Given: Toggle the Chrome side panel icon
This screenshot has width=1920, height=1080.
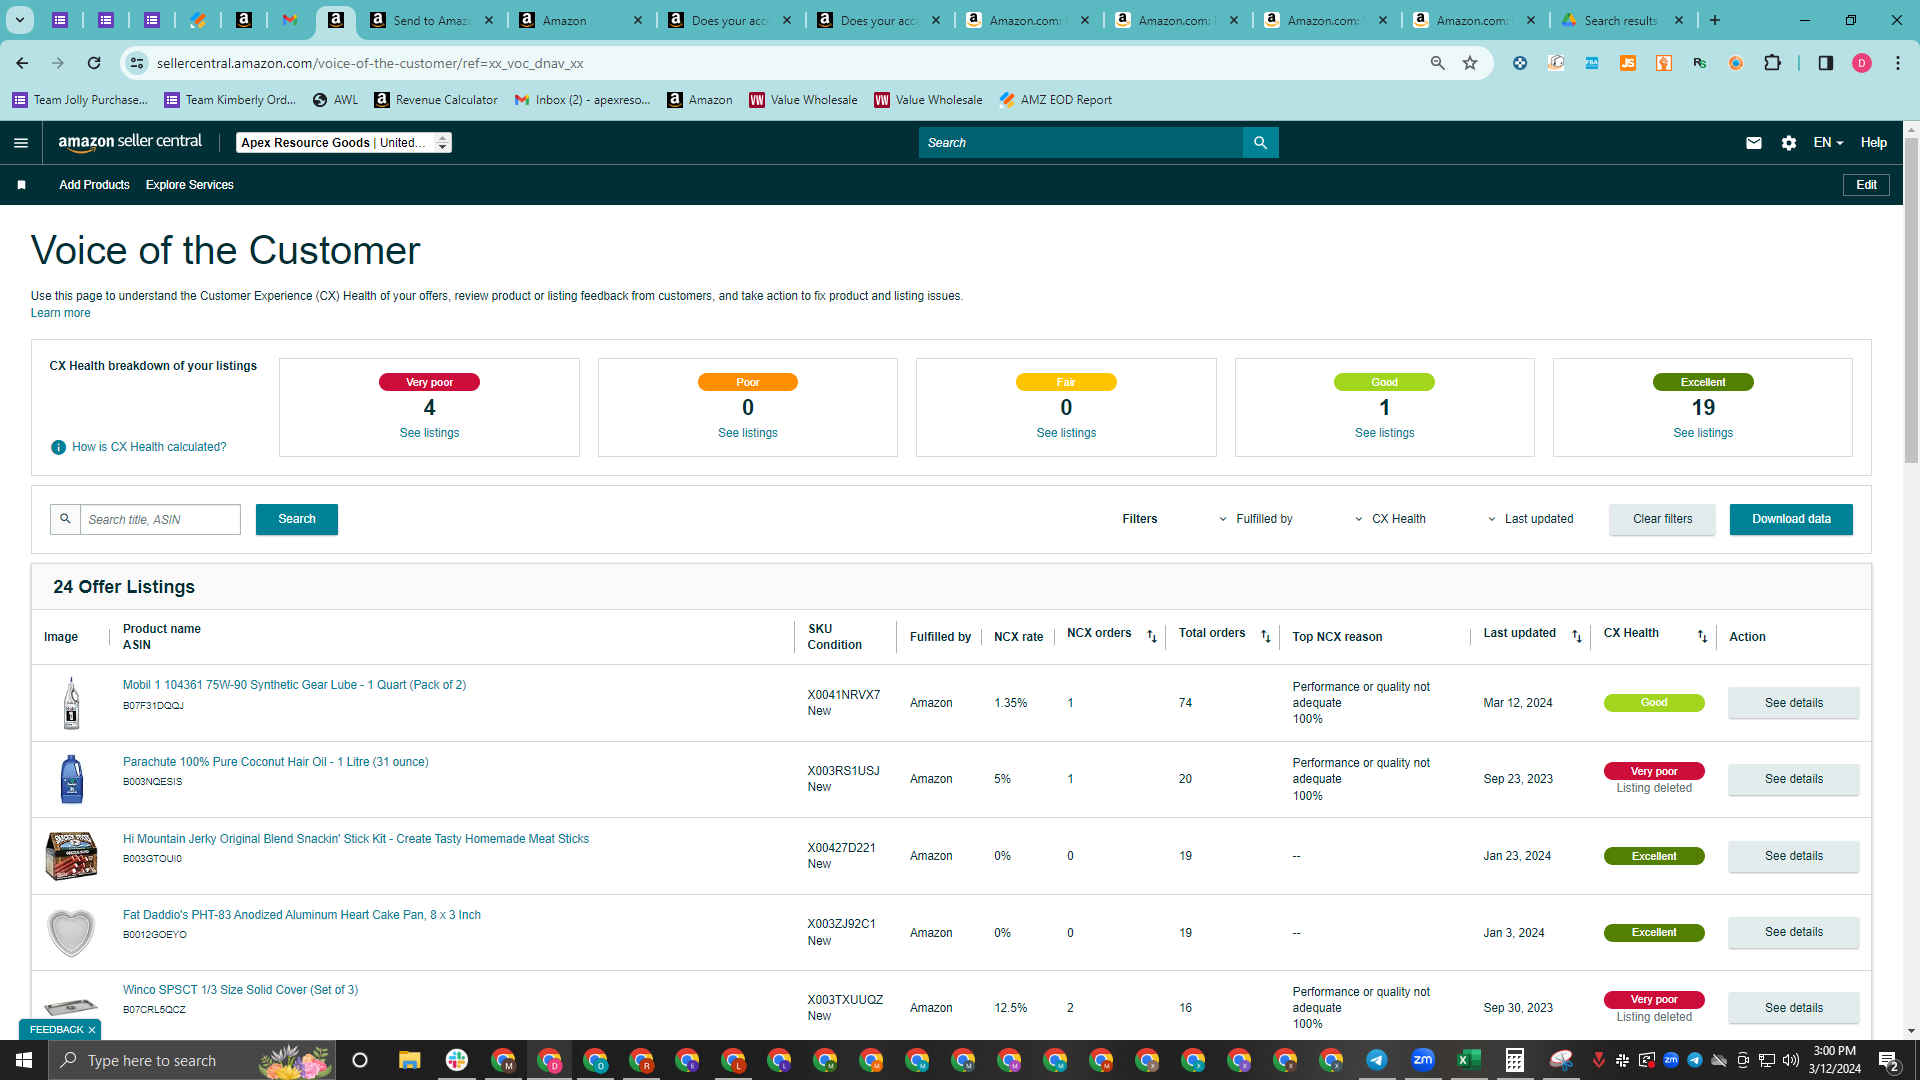Looking at the screenshot, I should tap(1825, 63).
